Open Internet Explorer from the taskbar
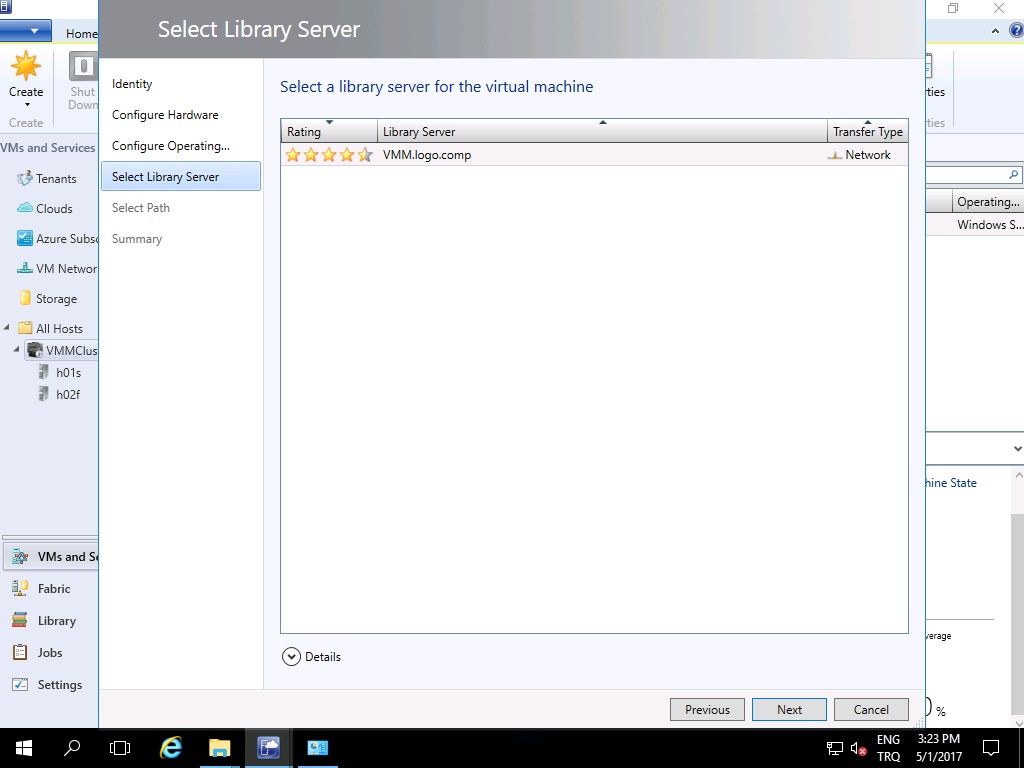Image resolution: width=1024 pixels, height=768 pixels. [170, 747]
